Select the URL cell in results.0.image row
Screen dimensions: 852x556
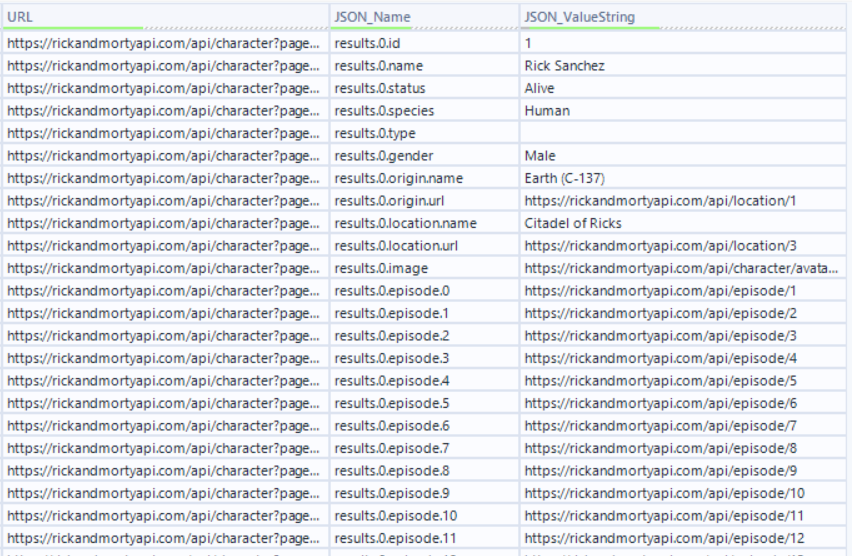165,268
